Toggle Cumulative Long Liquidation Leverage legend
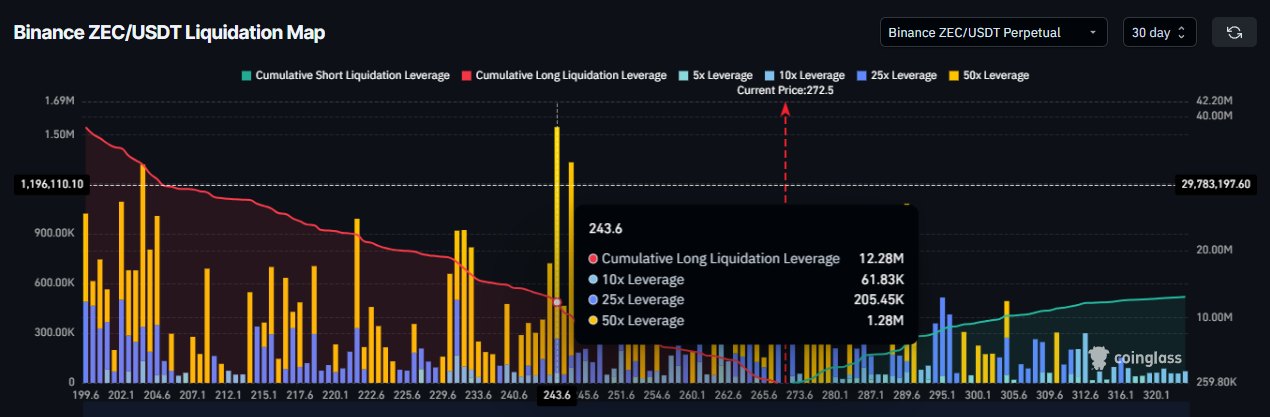1270x417 pixels. tap(563, 75)
